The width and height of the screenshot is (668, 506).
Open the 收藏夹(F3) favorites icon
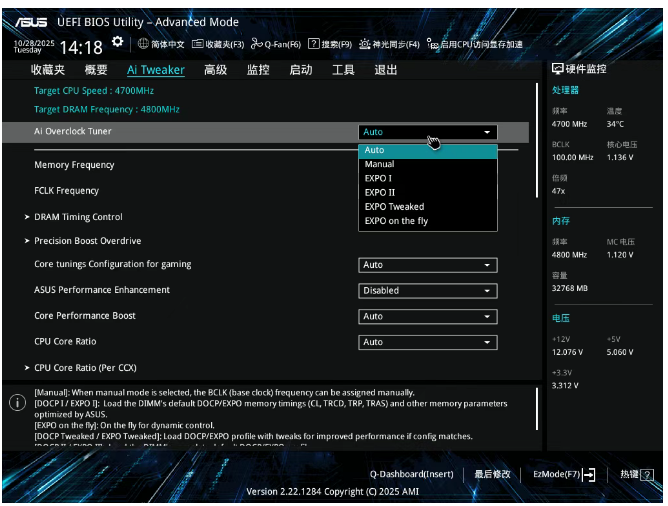tap(198, 44)
